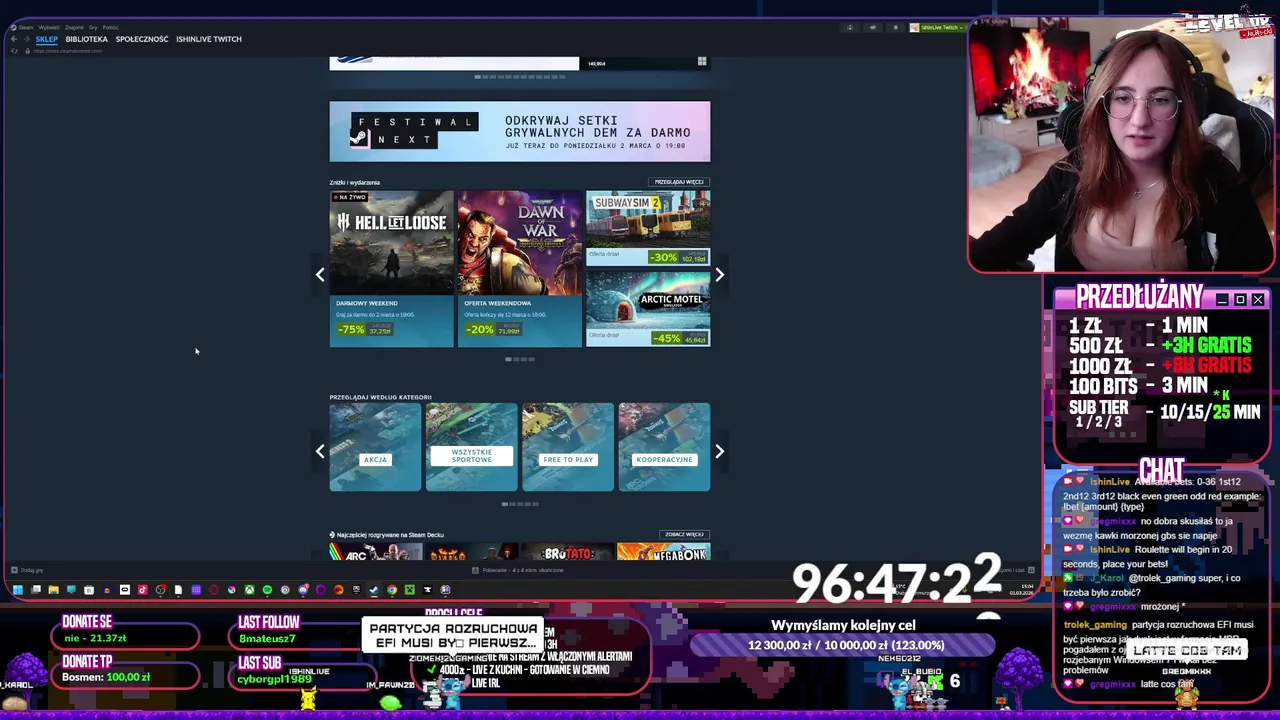Screen dimensions: 1280x720
Task: Close the Przedłużany overlay window
Action: click(x=1258, y=300)
